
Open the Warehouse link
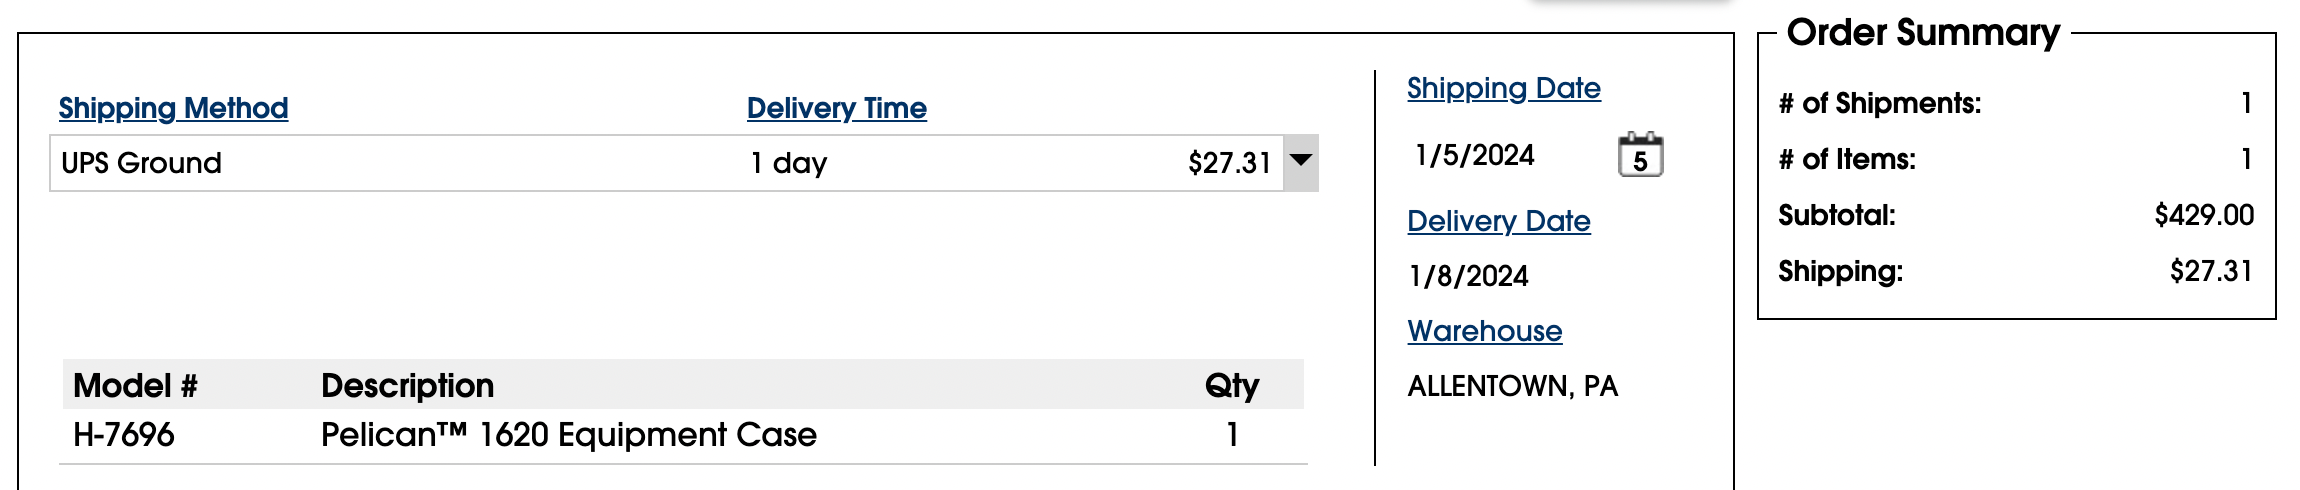1484,331
